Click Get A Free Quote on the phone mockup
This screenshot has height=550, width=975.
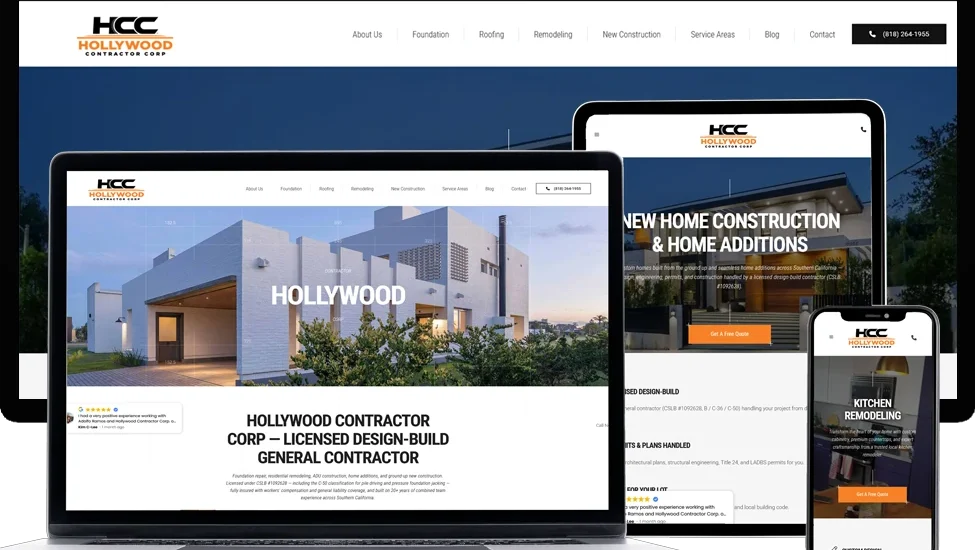point(872,494)
